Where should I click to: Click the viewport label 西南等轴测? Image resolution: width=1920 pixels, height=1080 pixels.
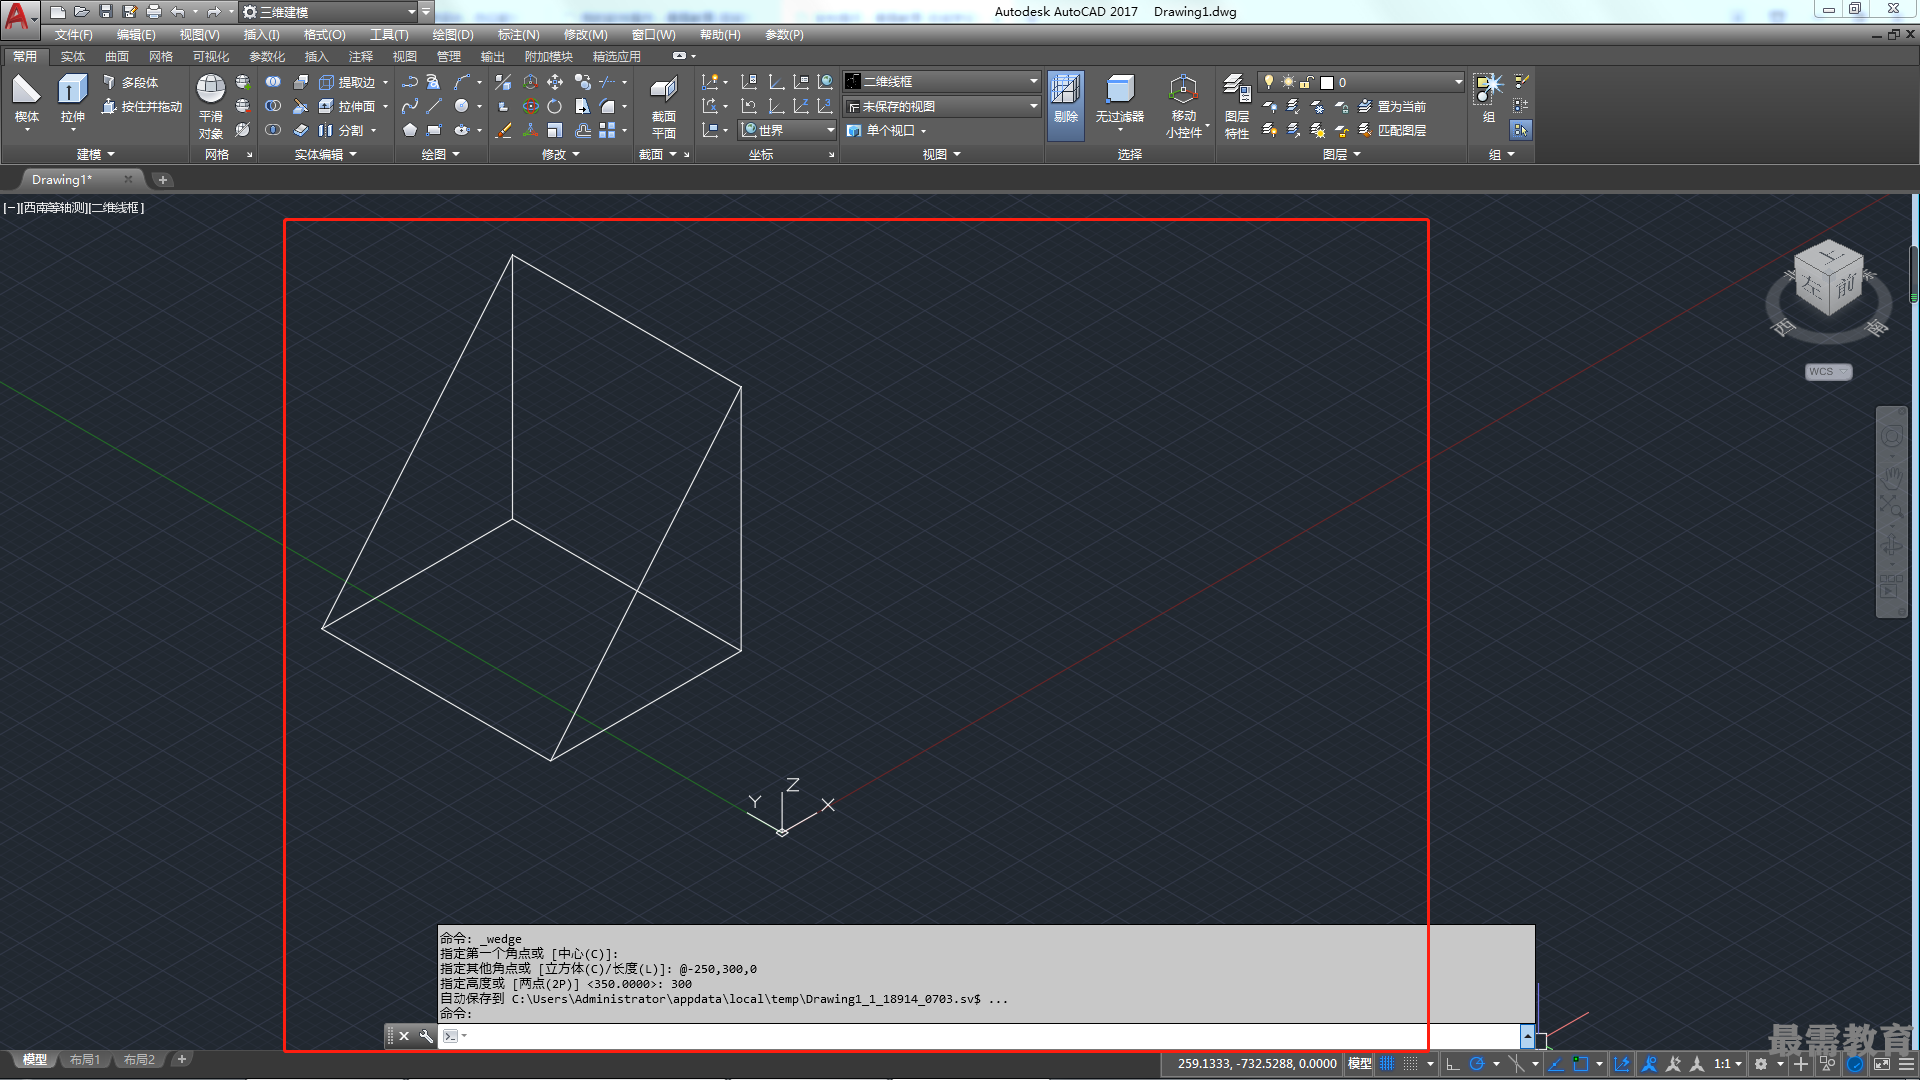55,208
